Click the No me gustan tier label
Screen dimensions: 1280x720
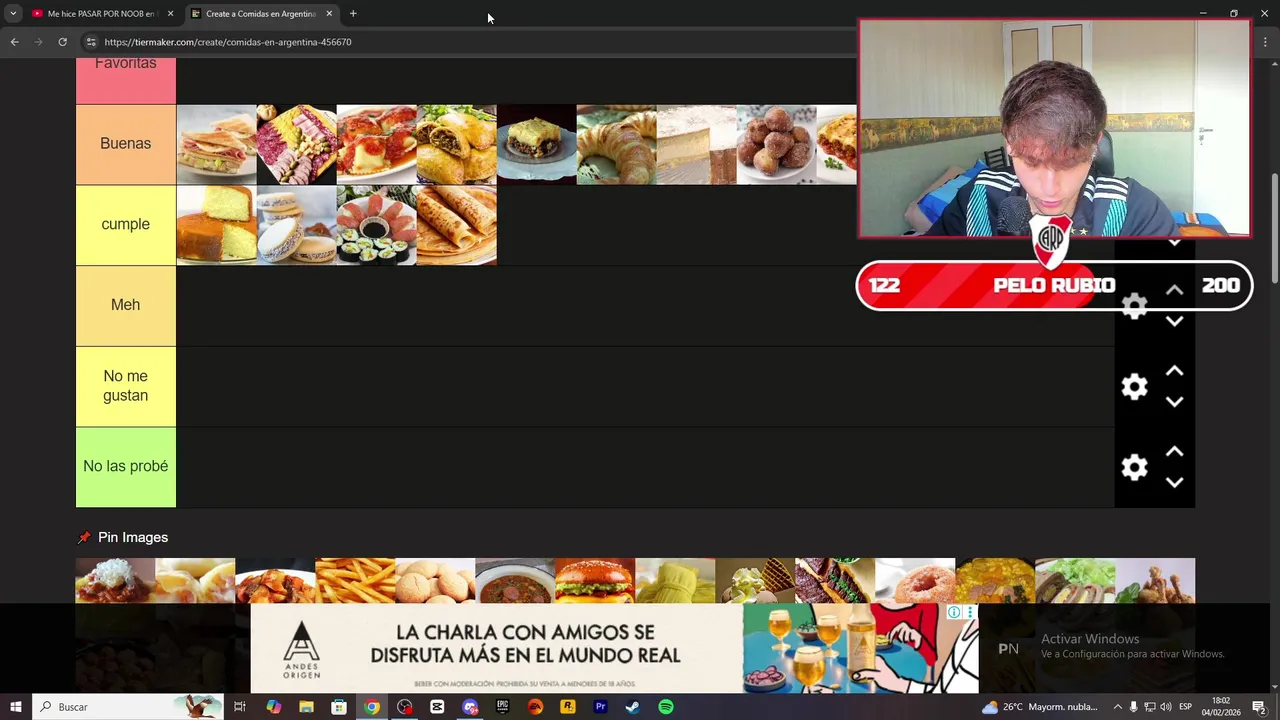[126, 386]
